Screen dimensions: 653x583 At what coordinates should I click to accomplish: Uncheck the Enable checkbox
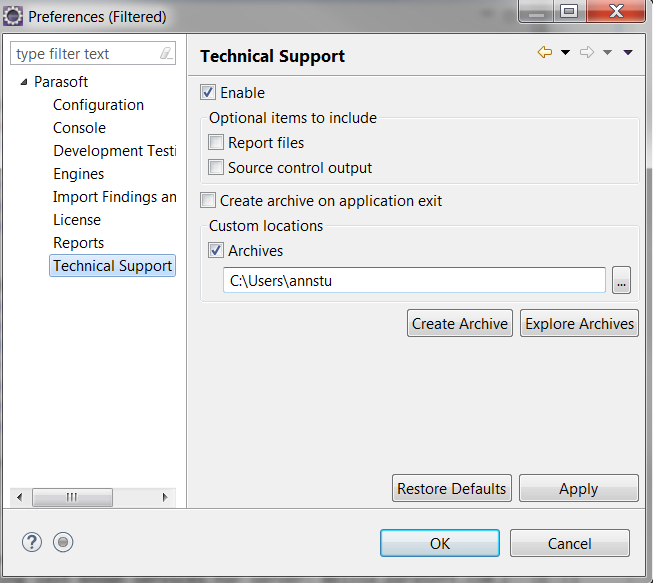[x=208, y=92]
